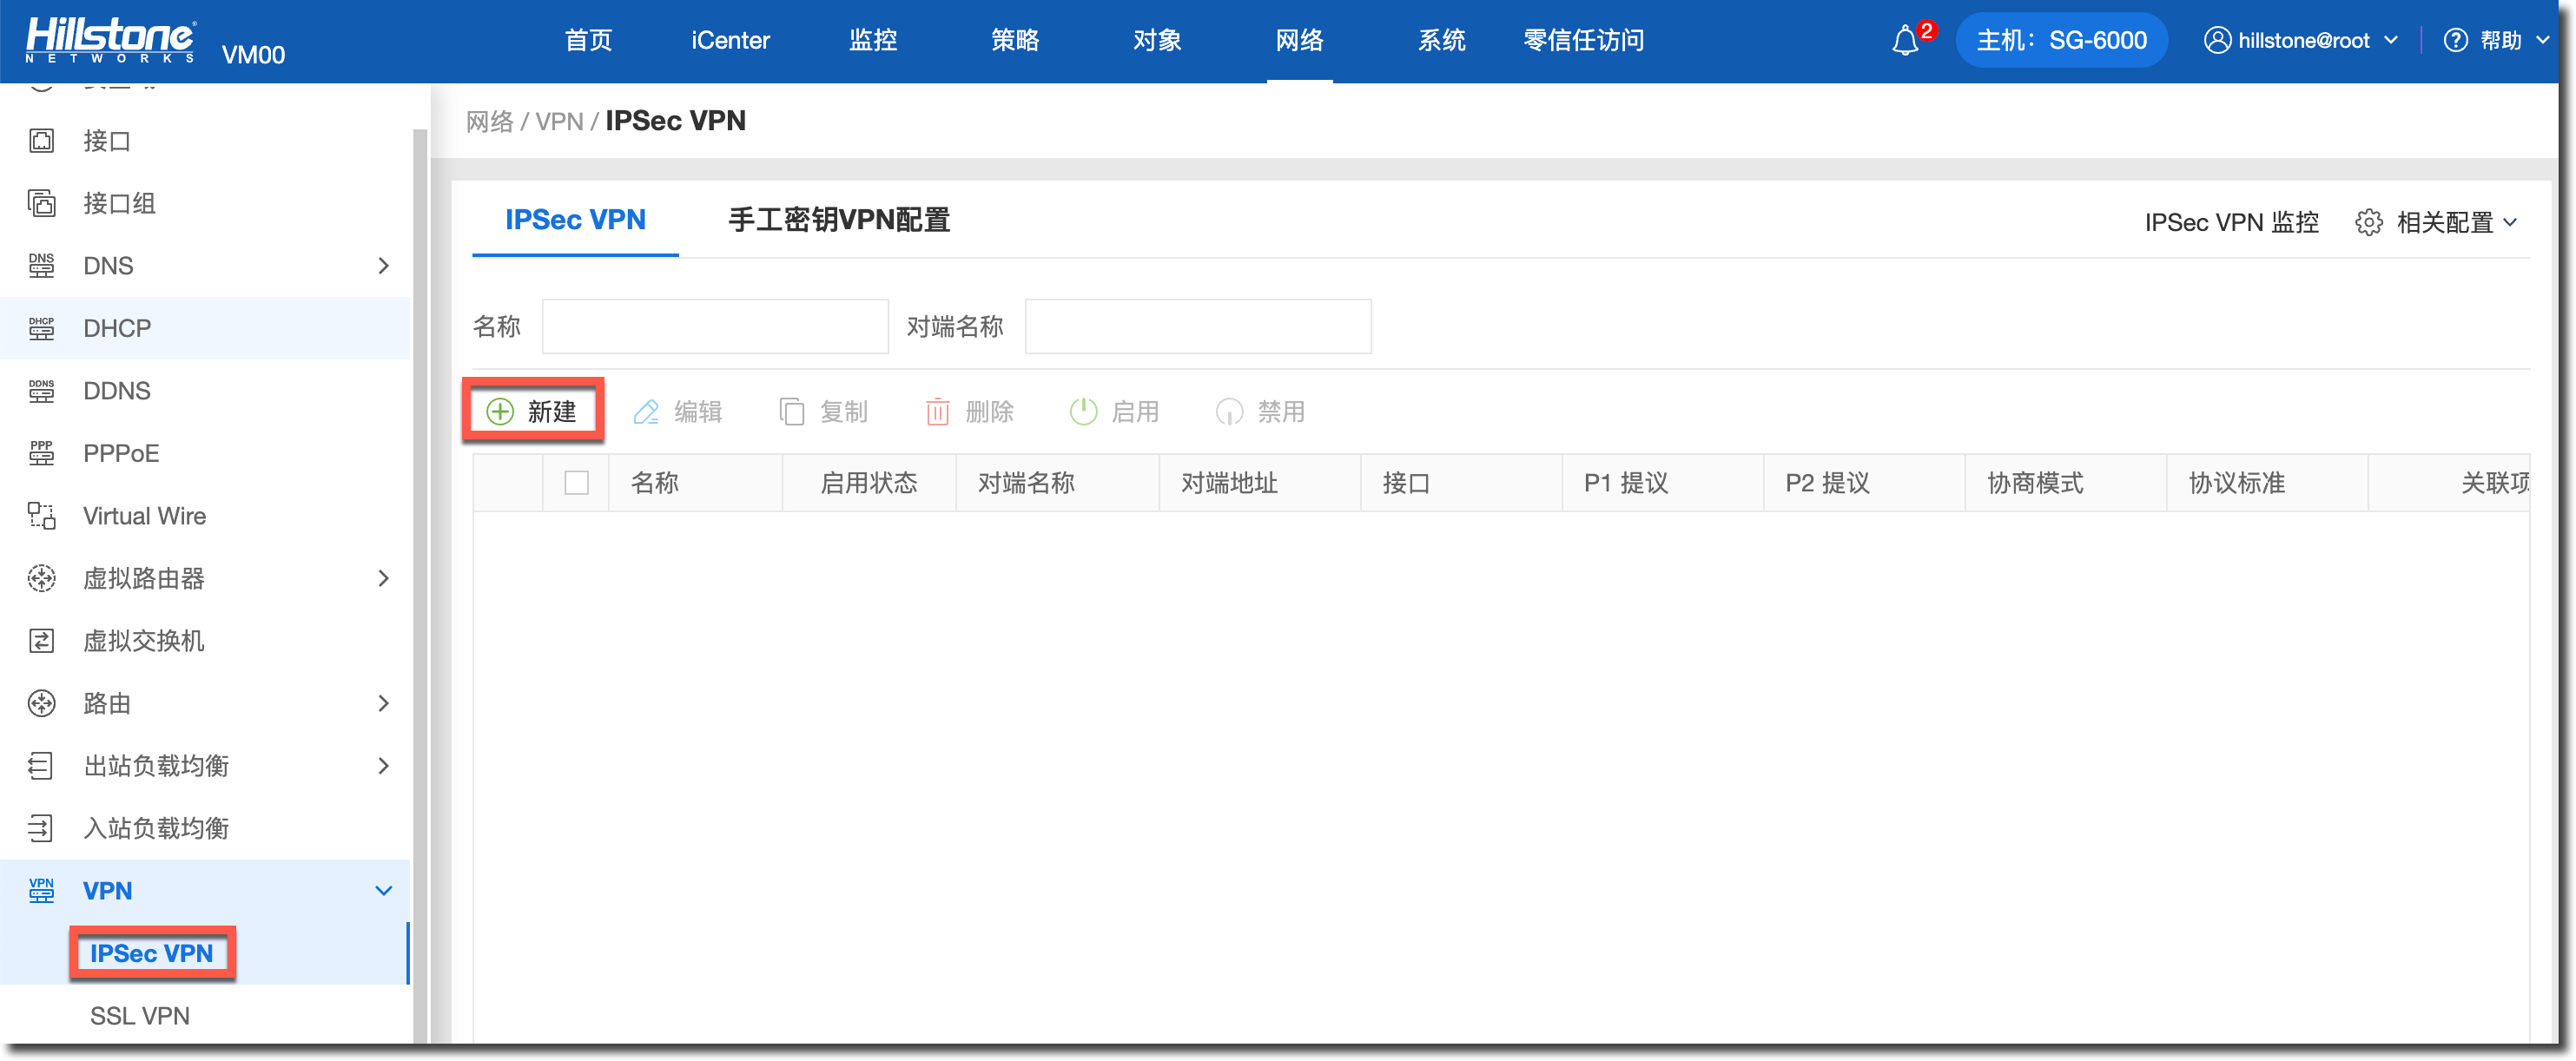Click the 删除 trash icon
Image resolution: width=2576 pixels, height=1061 pixels.
(x=937, y=411)
